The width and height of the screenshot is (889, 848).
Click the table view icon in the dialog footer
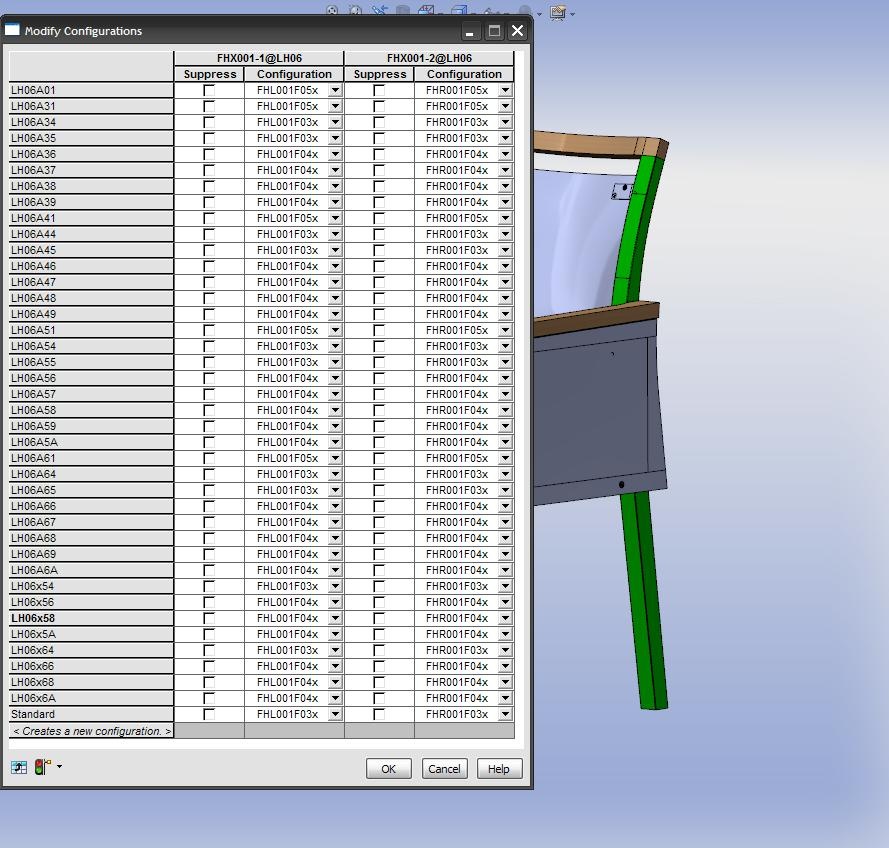19,768
